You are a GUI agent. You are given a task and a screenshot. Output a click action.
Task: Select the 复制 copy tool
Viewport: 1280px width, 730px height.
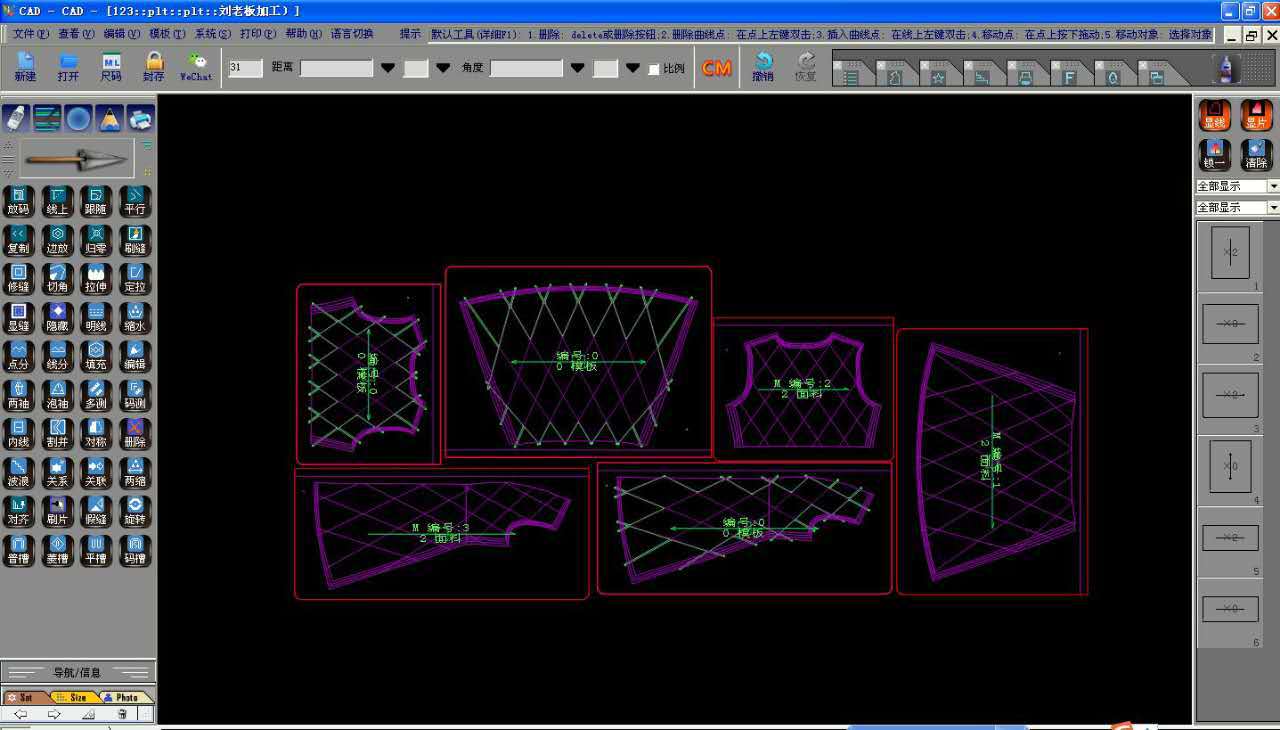(18, 240)
